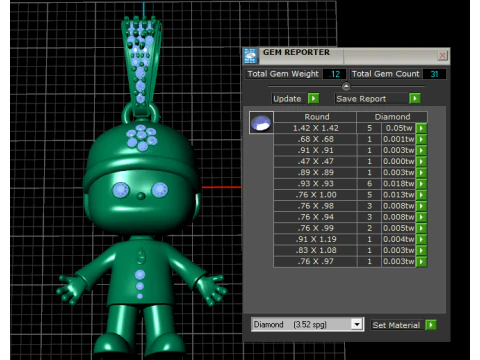The width and height of the screenshot is (480, 360).
Task: Click the green arrow next to Update
Action: 313,99
